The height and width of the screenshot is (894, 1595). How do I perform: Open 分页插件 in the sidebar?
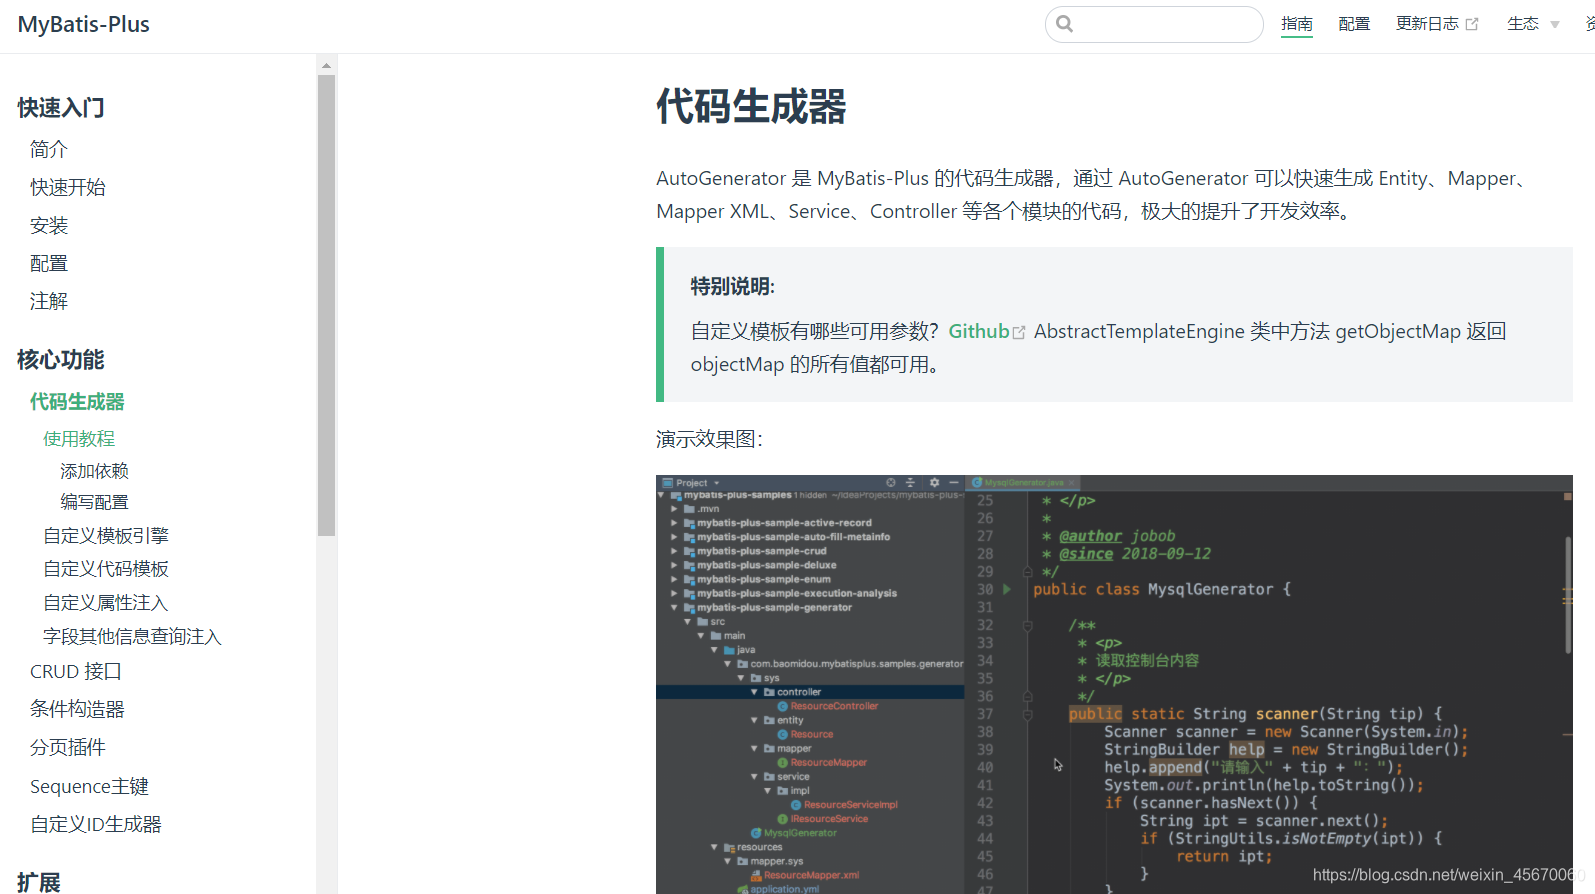point(68,747)
